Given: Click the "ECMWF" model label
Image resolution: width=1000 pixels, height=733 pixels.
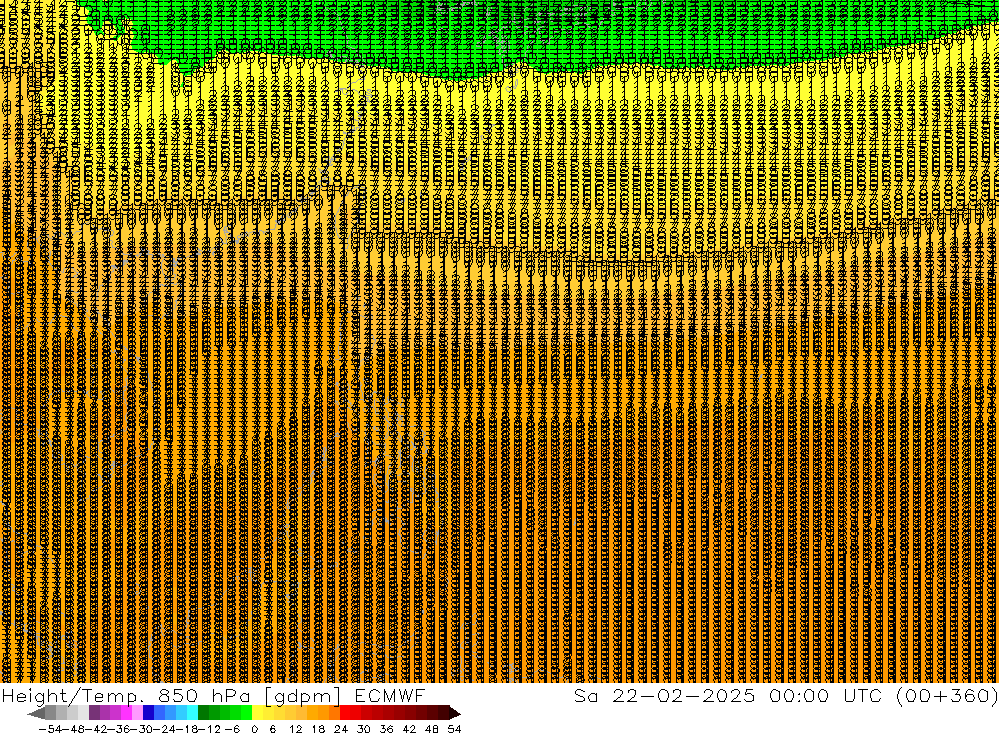Looking at the screenshot, I should pos(389,696).
